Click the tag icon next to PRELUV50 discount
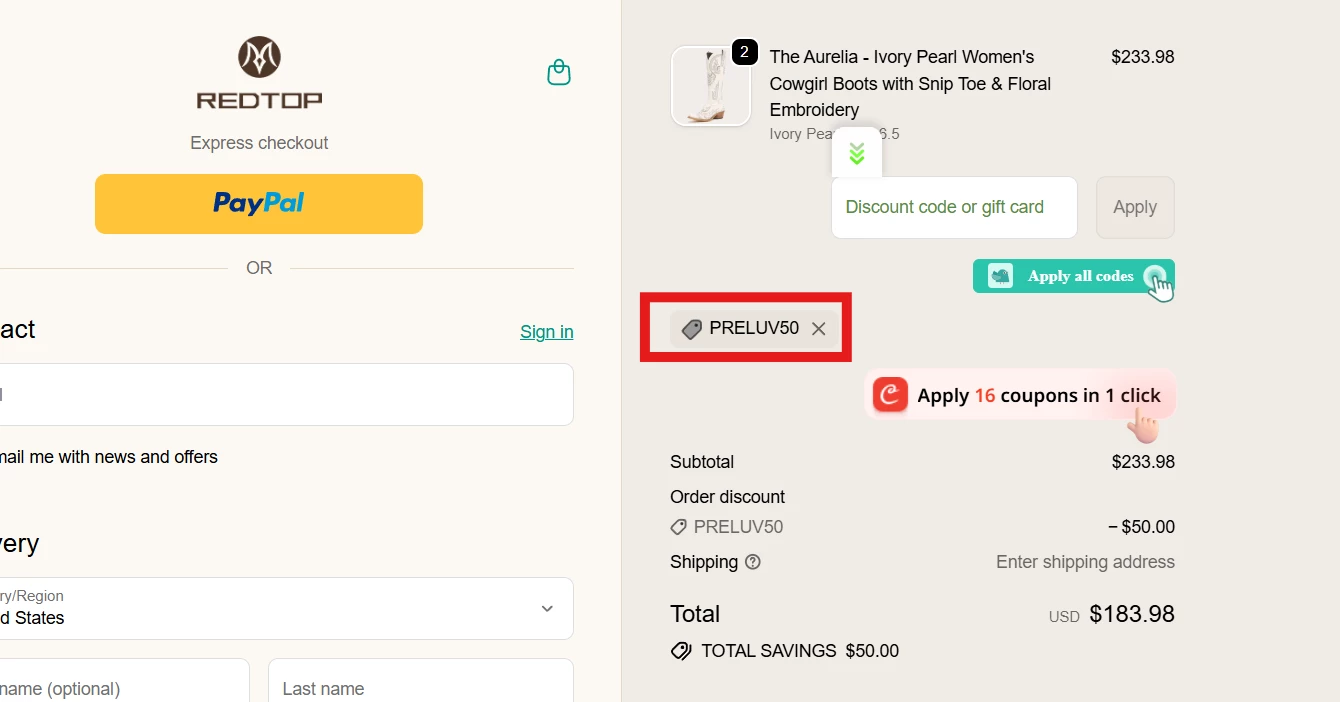The width and height of the screenshot is (1340, 702). [680, 527]
